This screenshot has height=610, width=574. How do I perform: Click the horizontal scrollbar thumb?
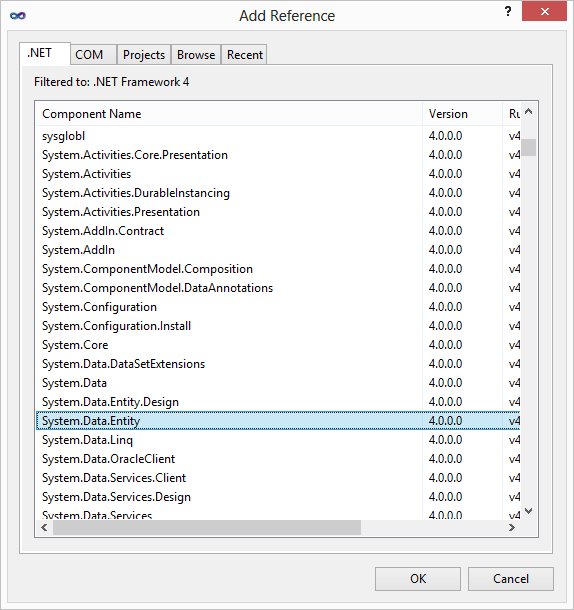click(207, 528)
